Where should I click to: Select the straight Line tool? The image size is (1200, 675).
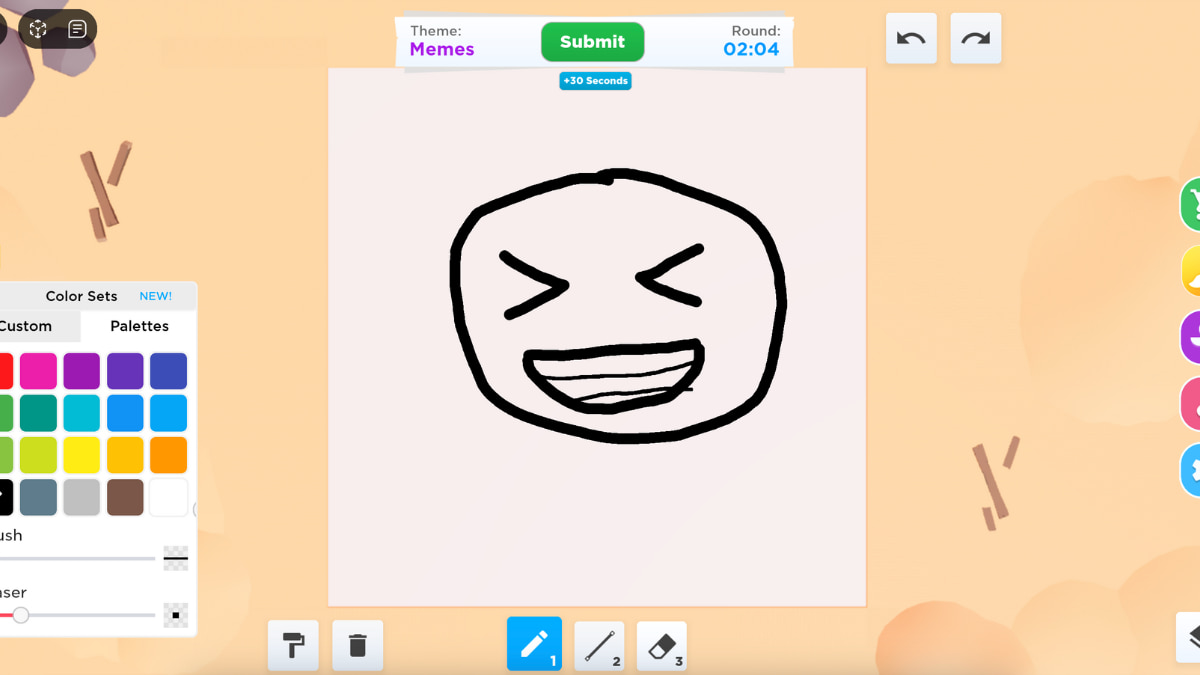click(598, 645)
